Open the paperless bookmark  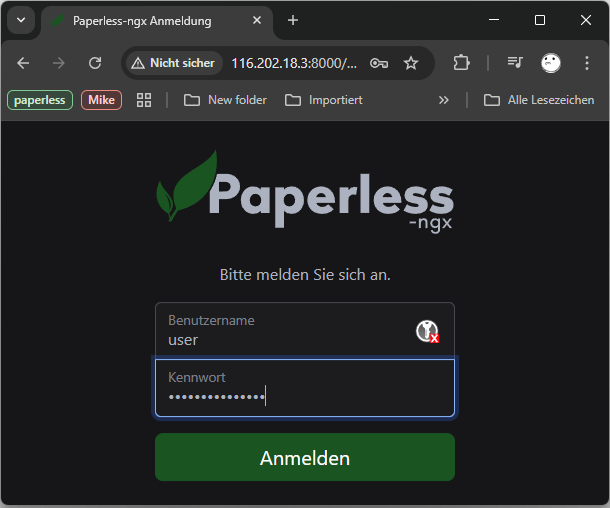(40, 100)
